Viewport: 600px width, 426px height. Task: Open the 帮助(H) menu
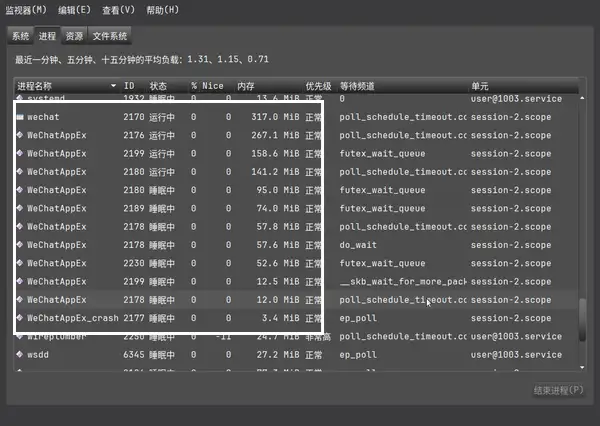click(x=163, y=10)
